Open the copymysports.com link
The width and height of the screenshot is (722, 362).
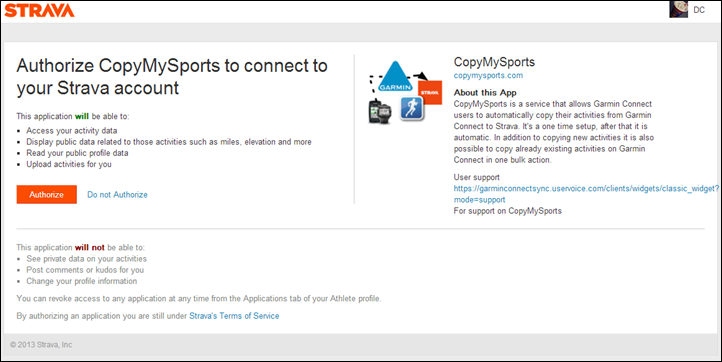coord(488,76)
